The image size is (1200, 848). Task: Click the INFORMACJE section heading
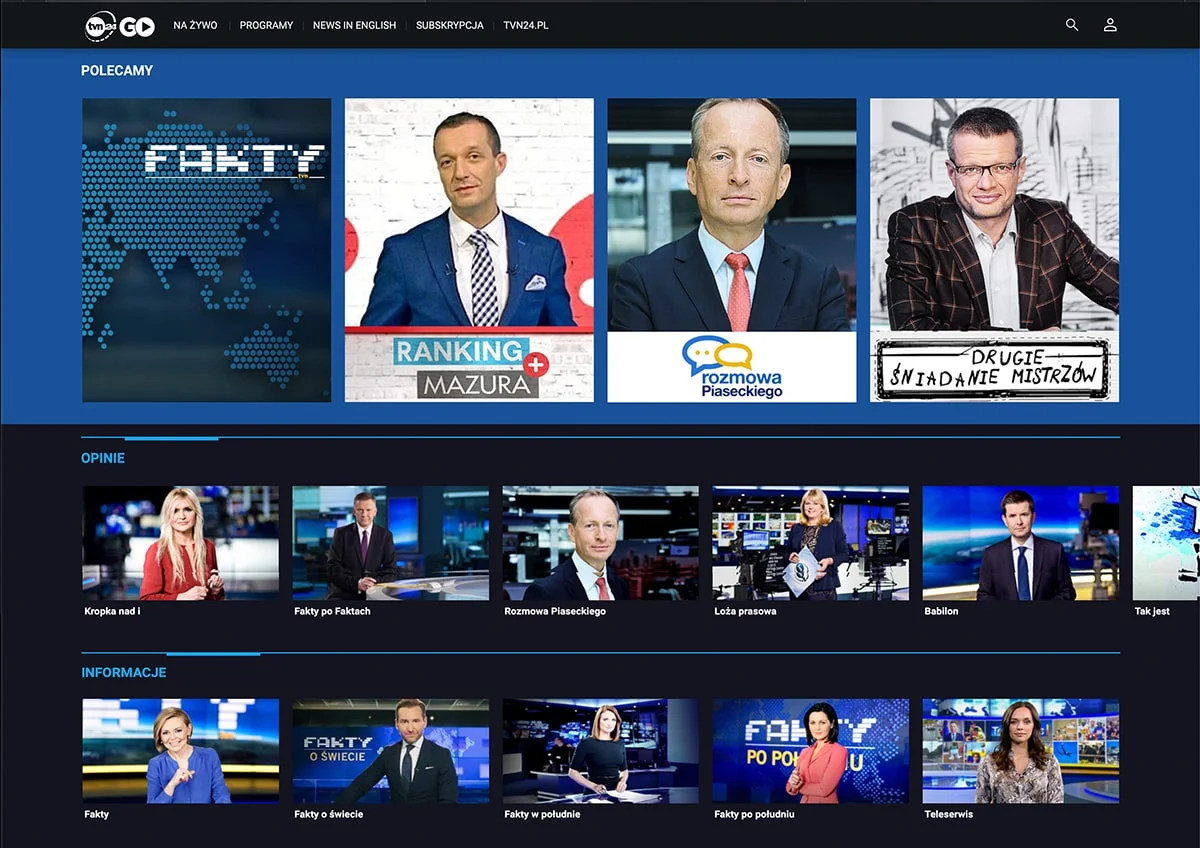coord(124,673)
